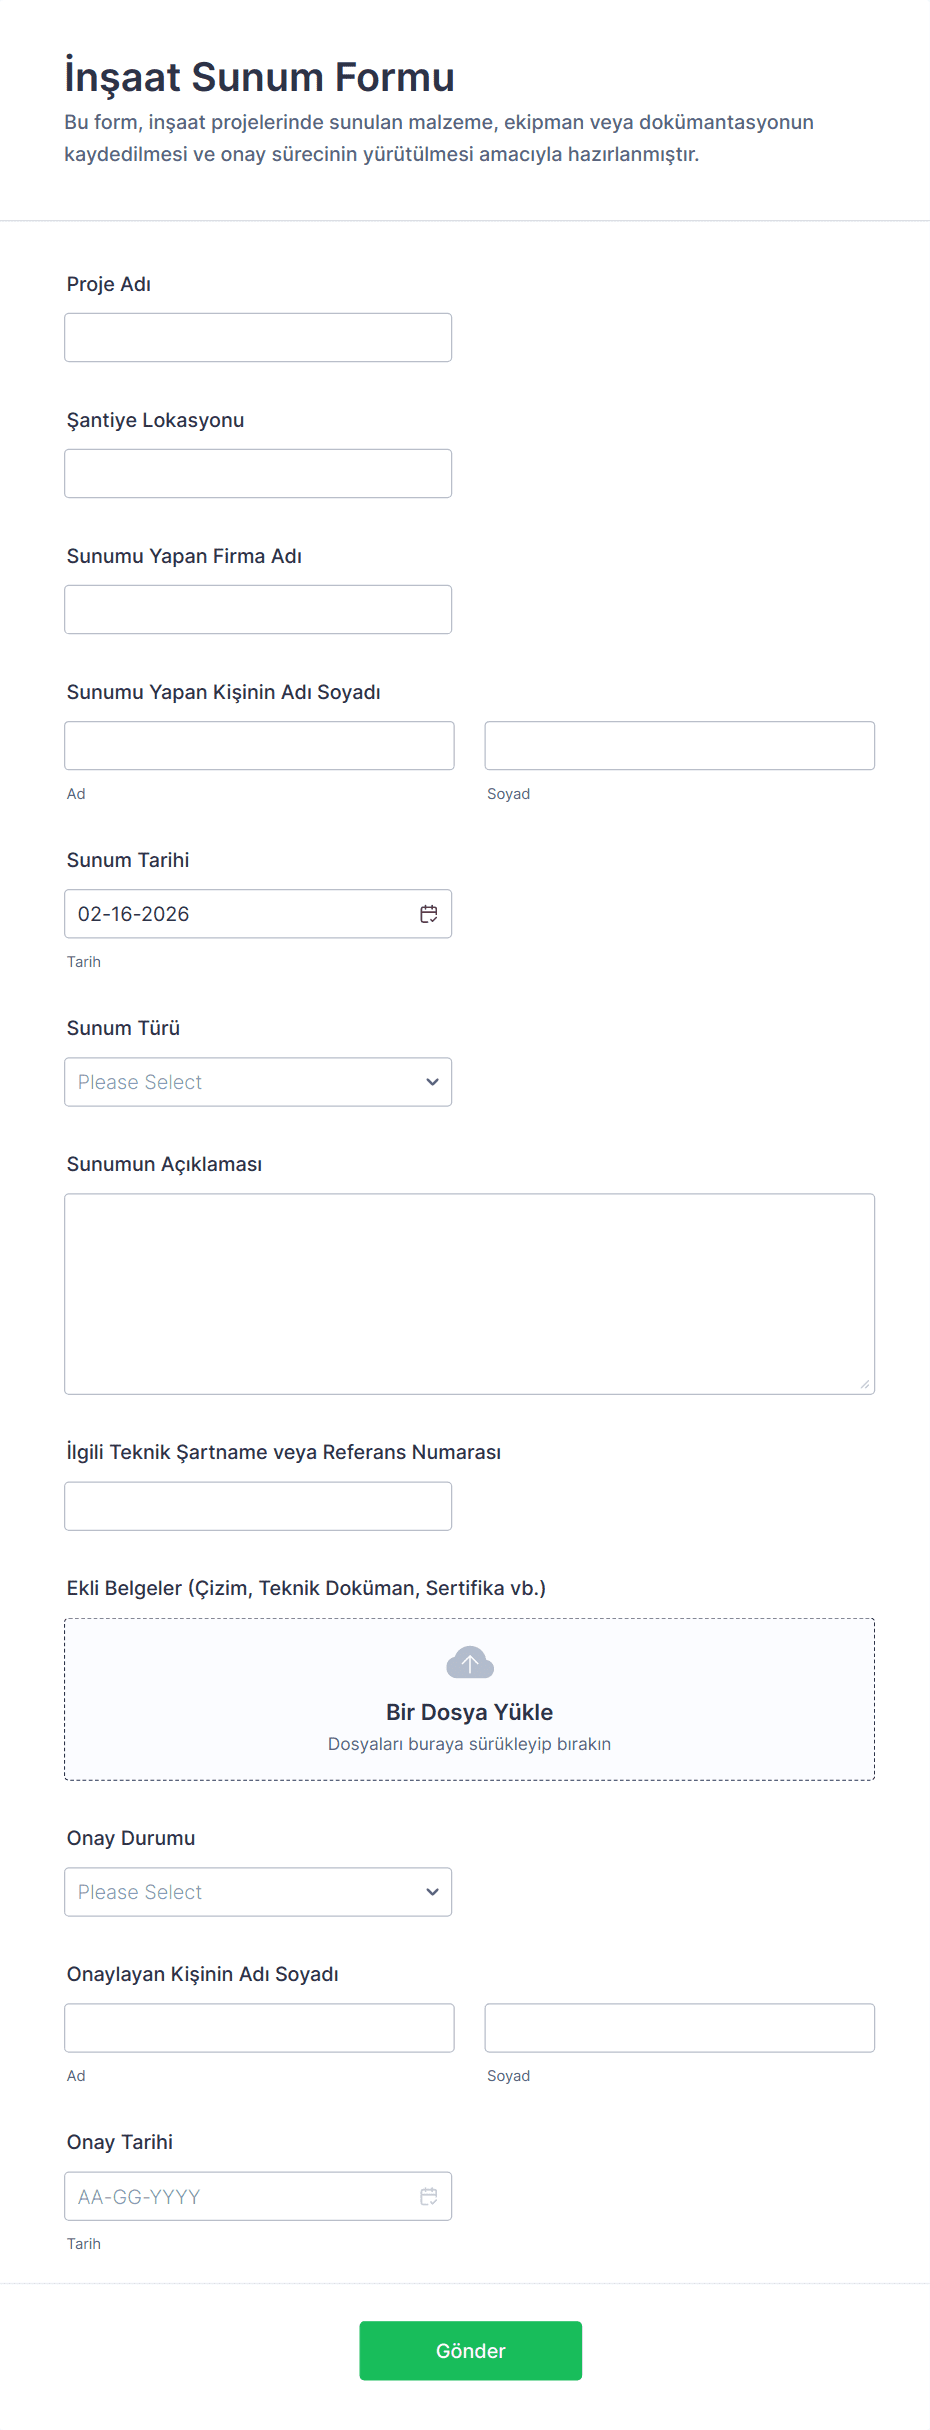Click the Sunumu Yapan Firma Adı field
Viewport: 930px width, 2430px height.
pyautogui.click(x=258, y=610)
